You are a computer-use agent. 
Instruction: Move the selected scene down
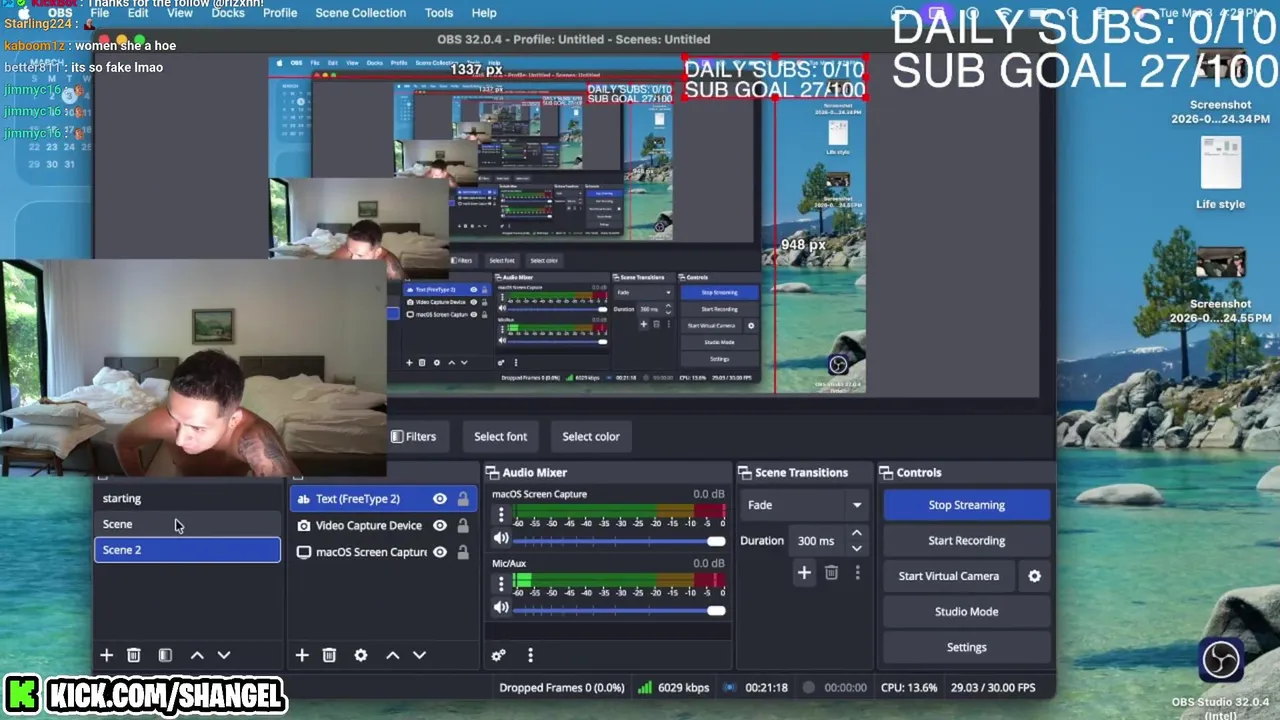tap(224, 655)
